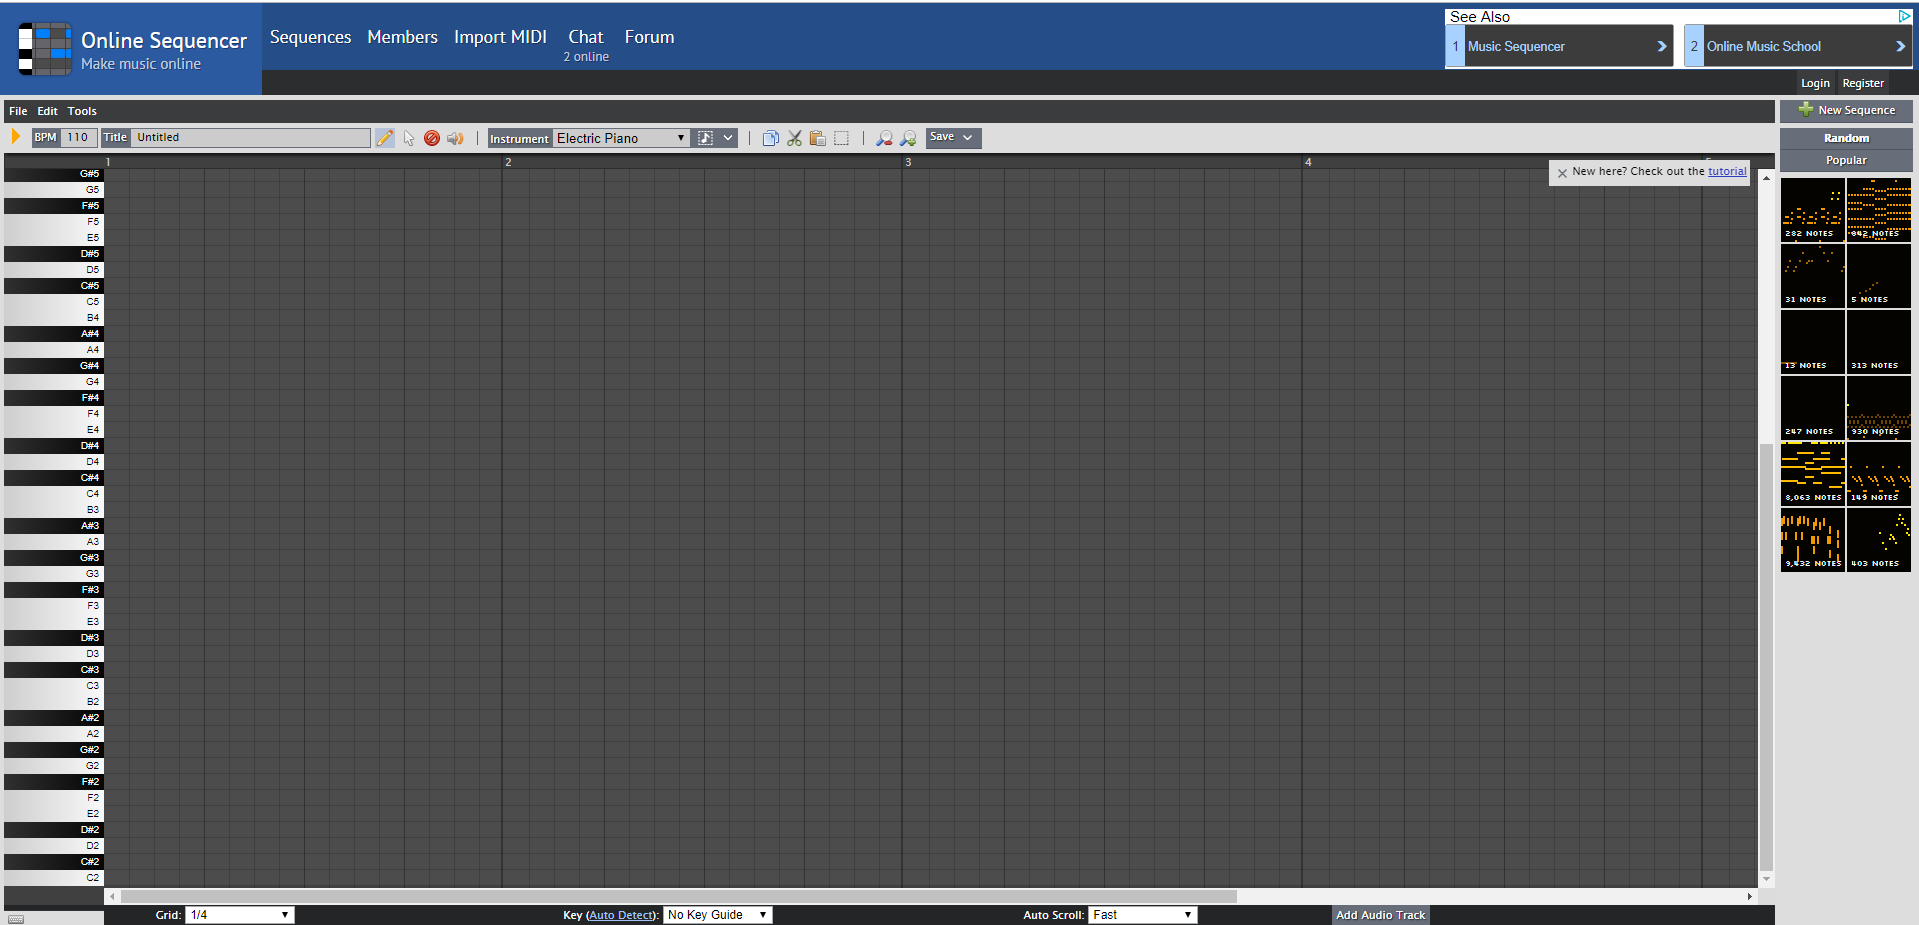
Task: Click the C4 piano key
Action: [53, 494]
